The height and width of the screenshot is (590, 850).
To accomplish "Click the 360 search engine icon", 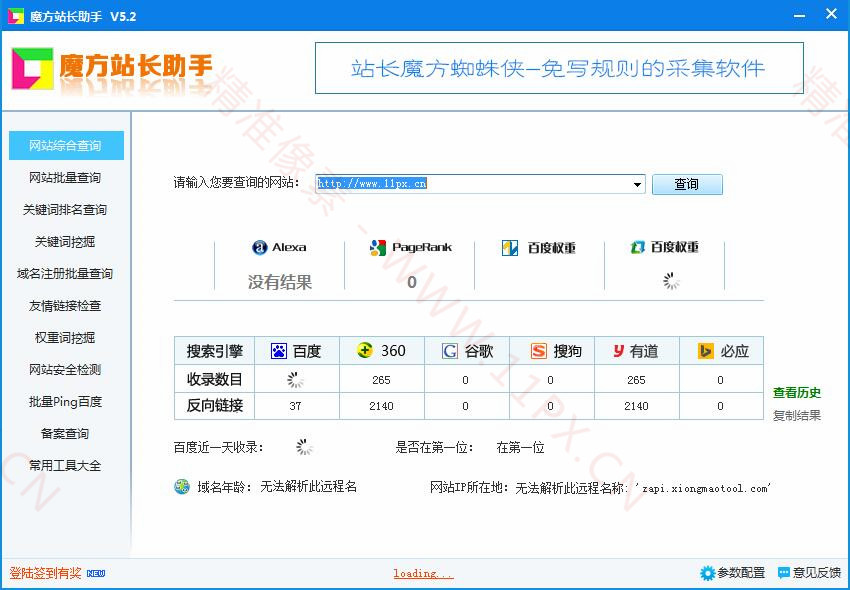I will pos(365,351).
